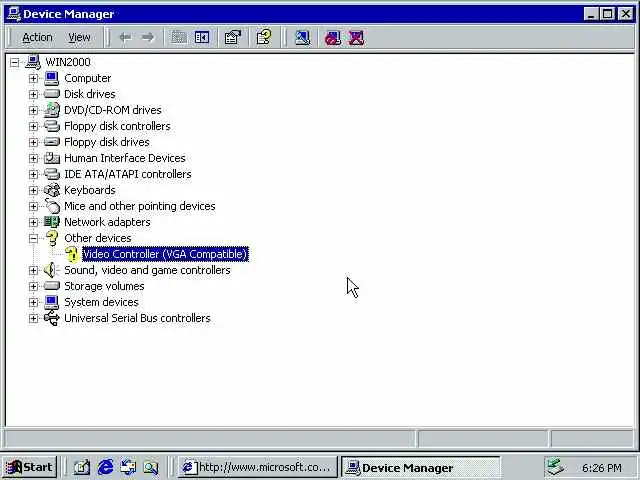Screen dimensions: 640x480
Task: Select the 'System devices' label
Action: pyautogui.click(x=101, y=302)
